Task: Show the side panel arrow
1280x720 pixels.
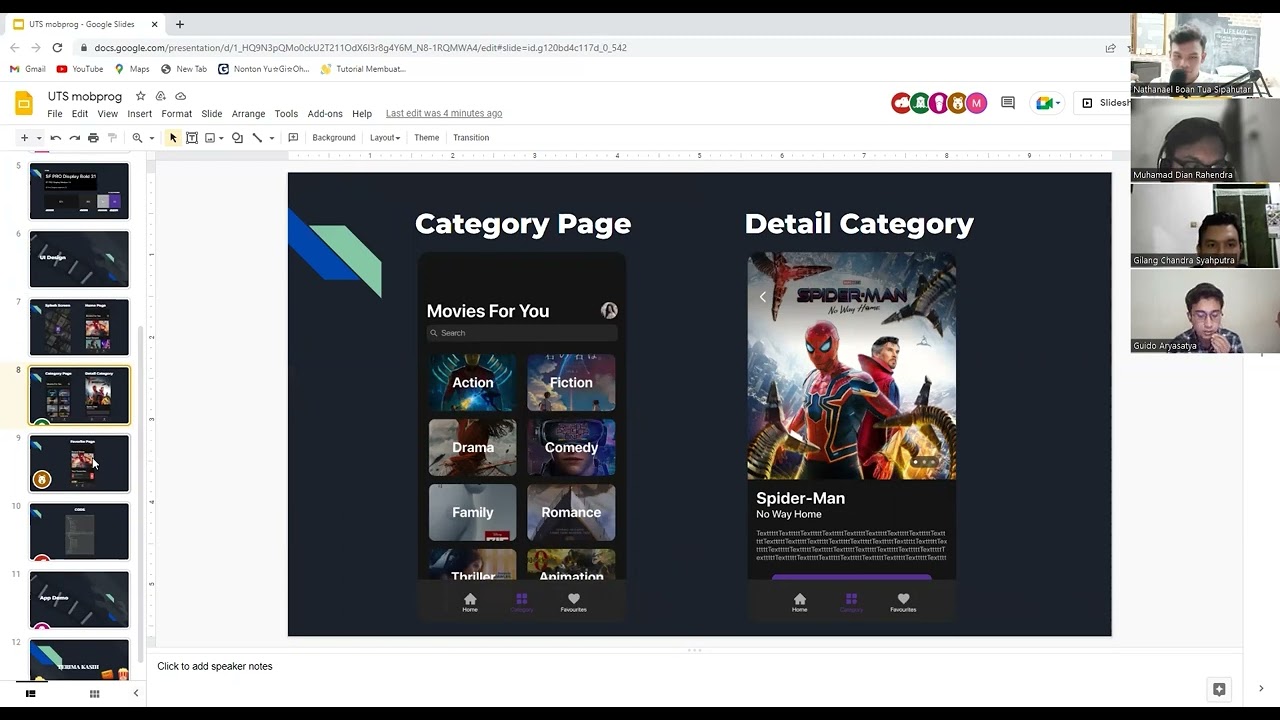Action: [x=1261, y=689]
